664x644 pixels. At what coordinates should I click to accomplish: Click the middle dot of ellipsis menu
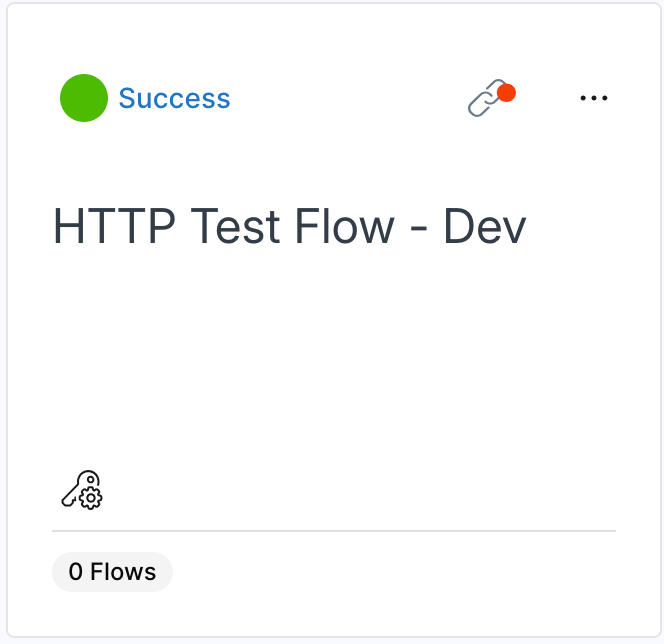(594, 98)
